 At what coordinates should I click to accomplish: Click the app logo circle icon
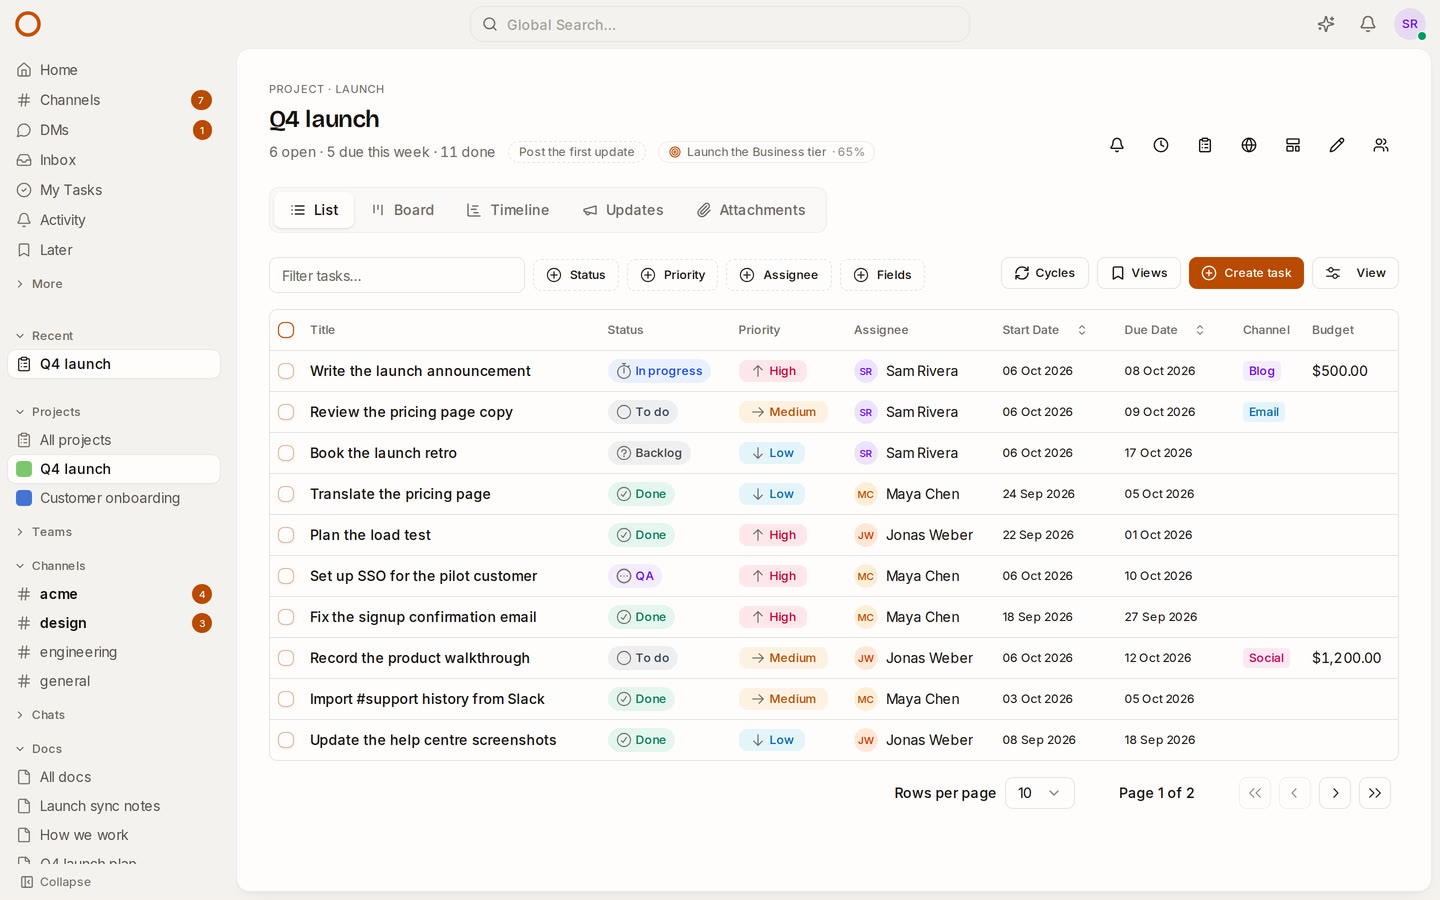pos(28,24)
